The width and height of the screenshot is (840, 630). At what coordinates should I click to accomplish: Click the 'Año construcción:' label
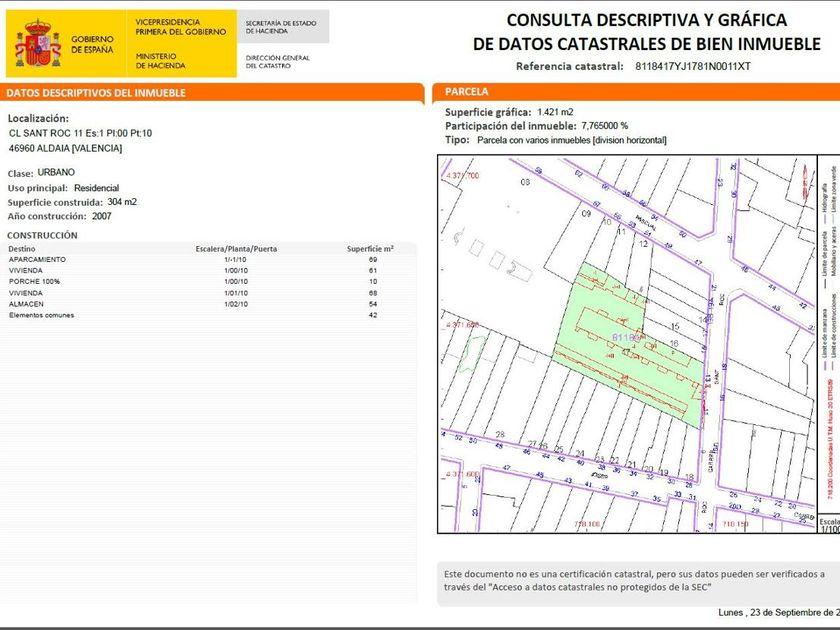pos(47,216)
